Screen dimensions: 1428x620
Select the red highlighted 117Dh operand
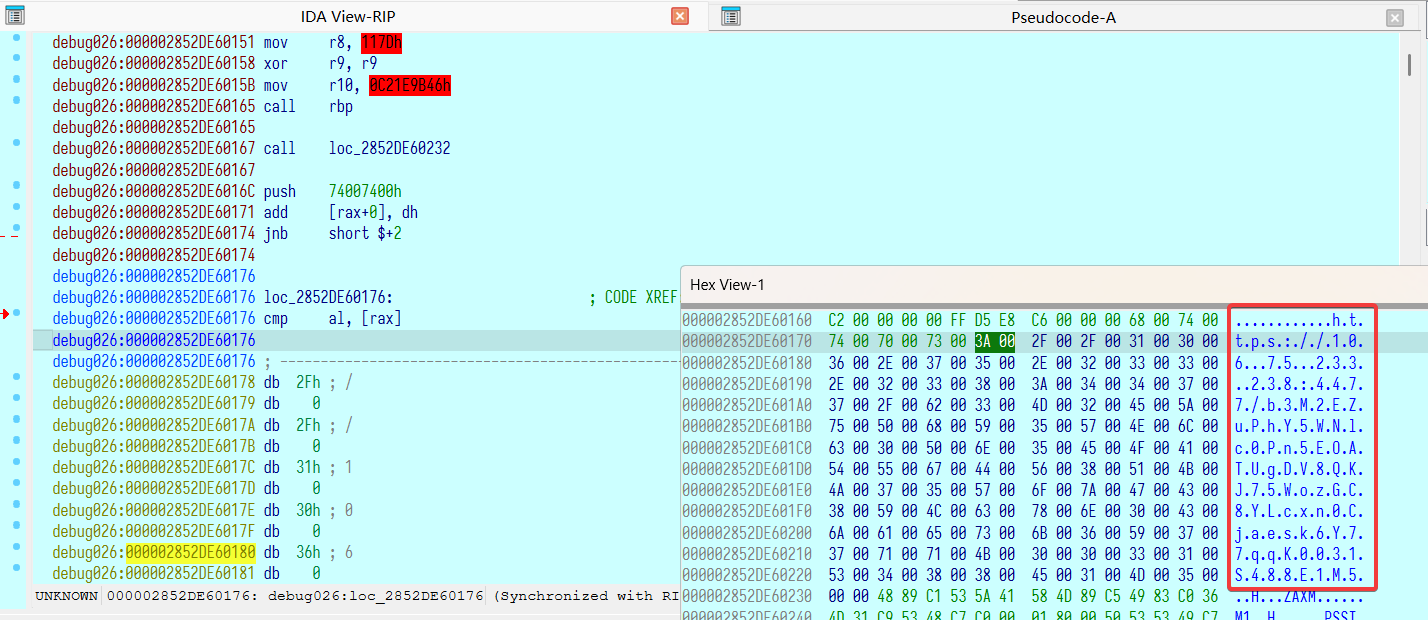tap(381, 43)
